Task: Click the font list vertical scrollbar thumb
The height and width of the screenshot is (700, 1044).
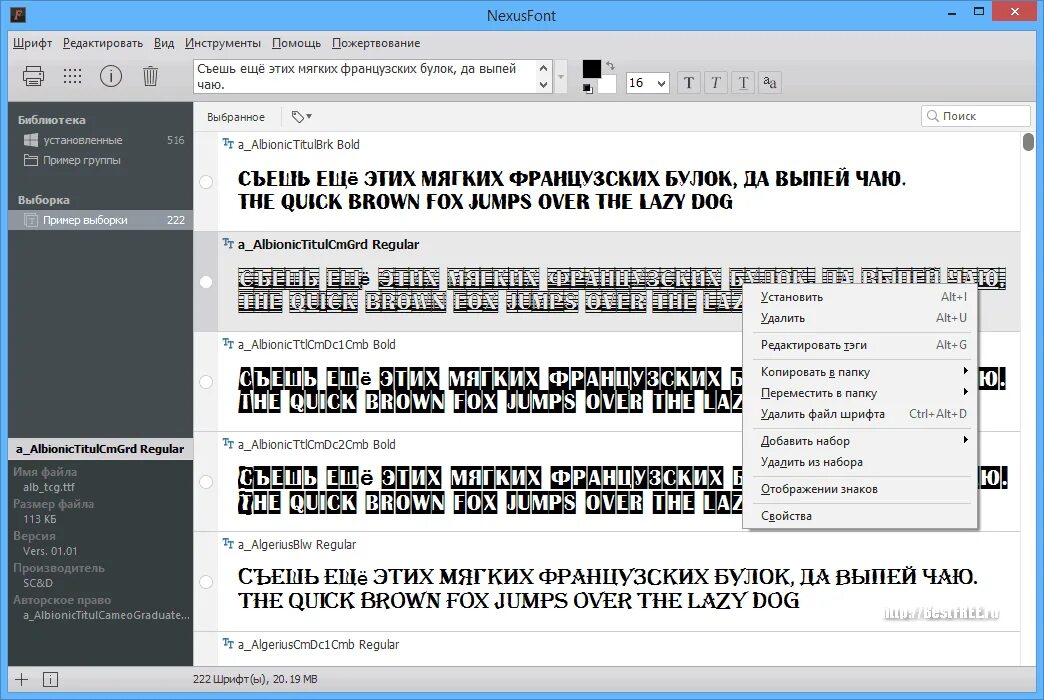Action: 1029,142
